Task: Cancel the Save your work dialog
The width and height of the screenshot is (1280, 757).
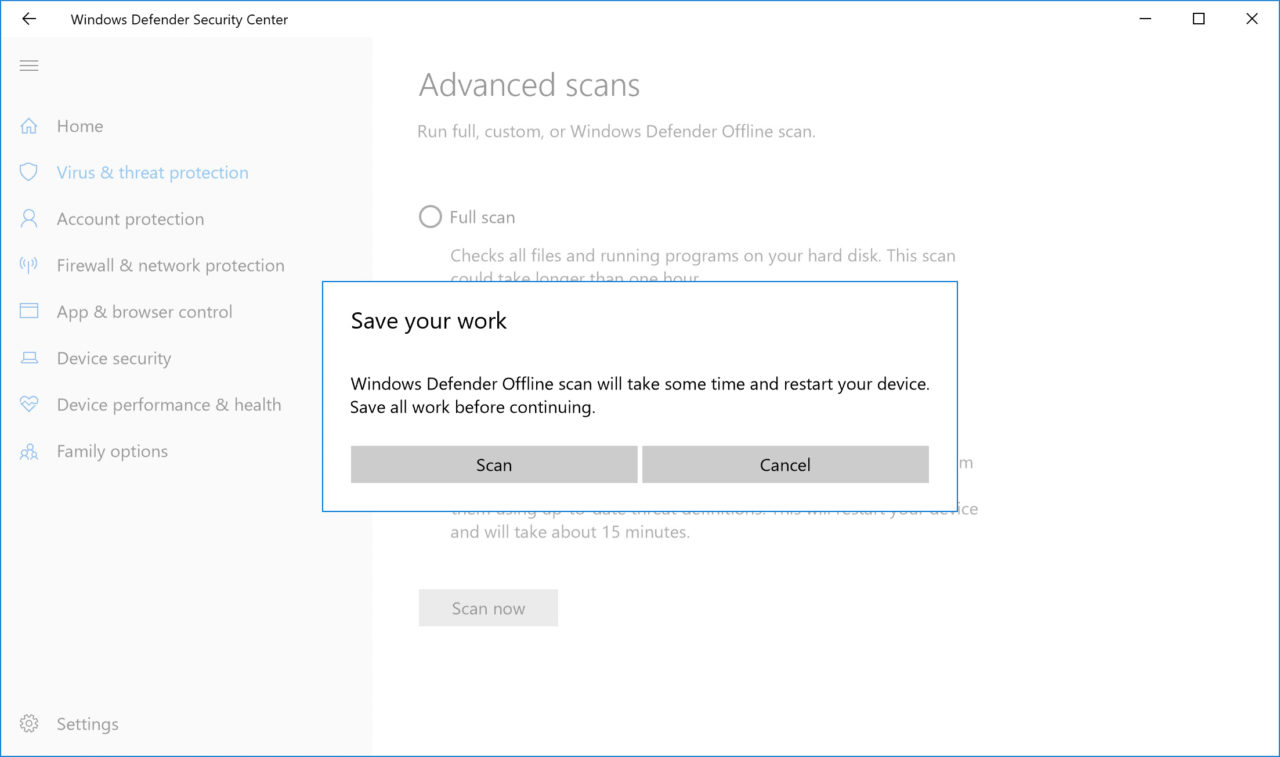Action: (x=785, y=465)
